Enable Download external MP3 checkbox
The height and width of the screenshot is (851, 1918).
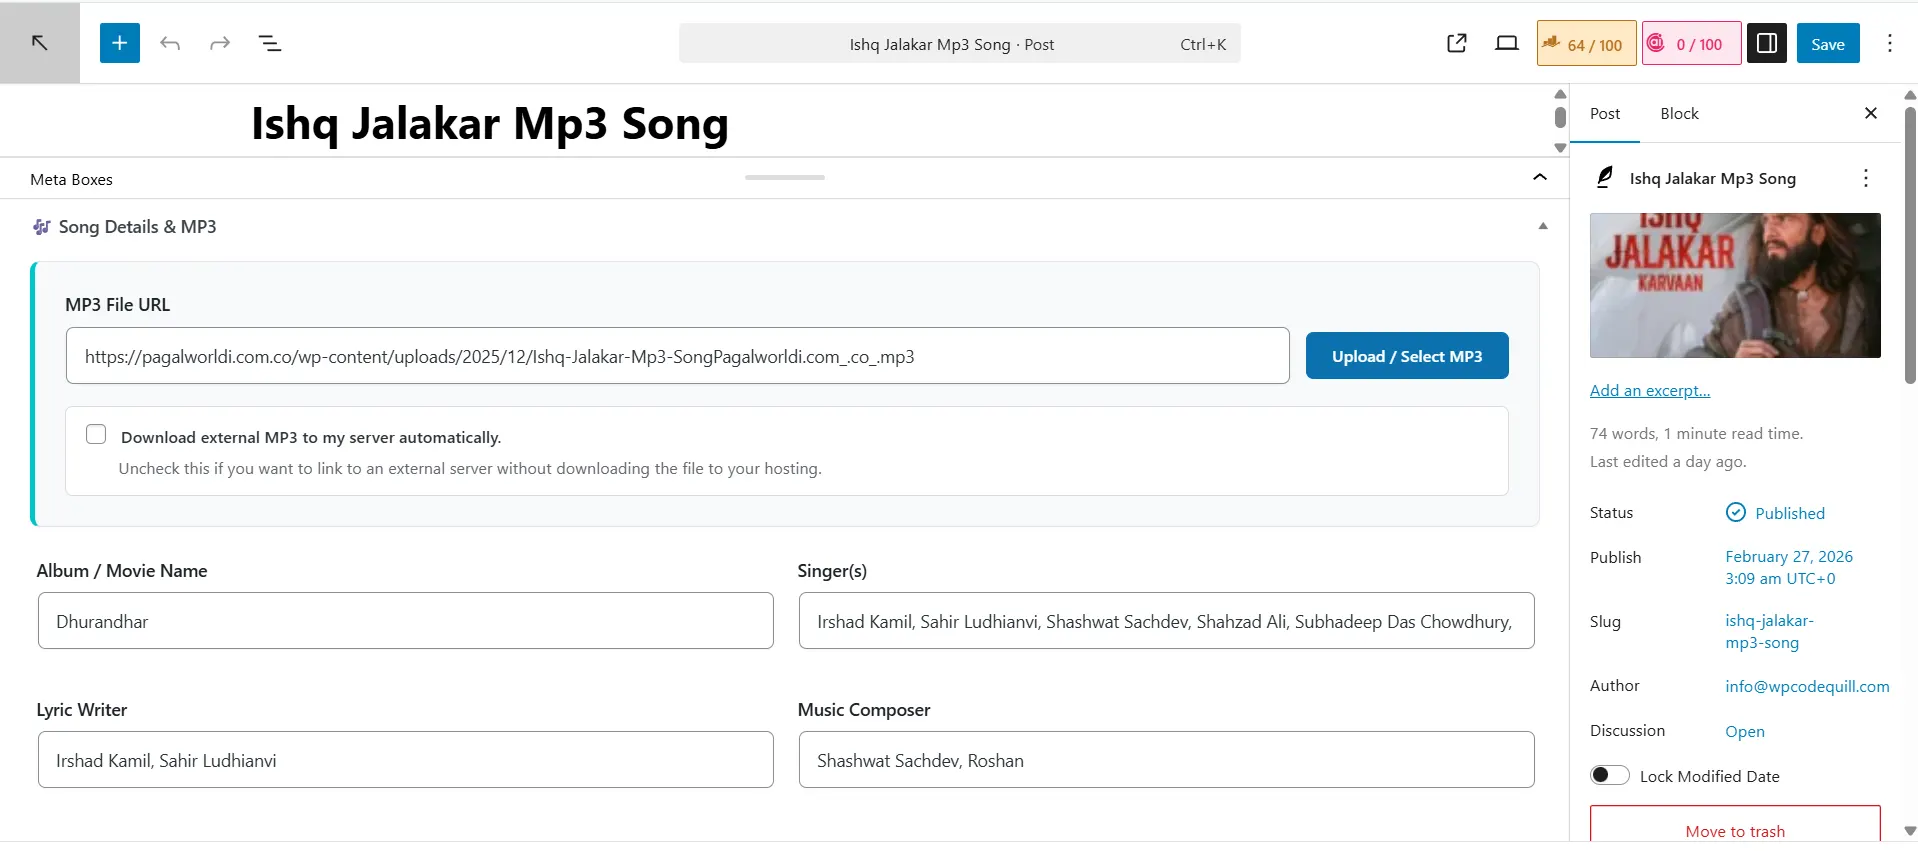(x=96, y=434)
